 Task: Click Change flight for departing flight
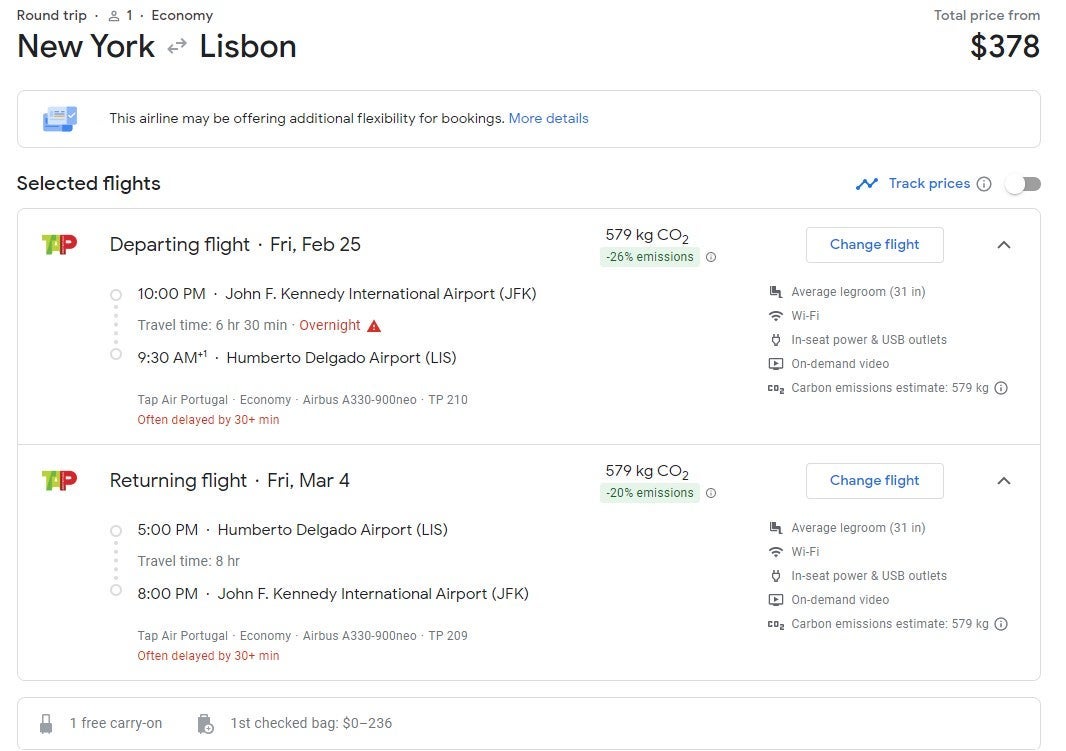[874, 244]
